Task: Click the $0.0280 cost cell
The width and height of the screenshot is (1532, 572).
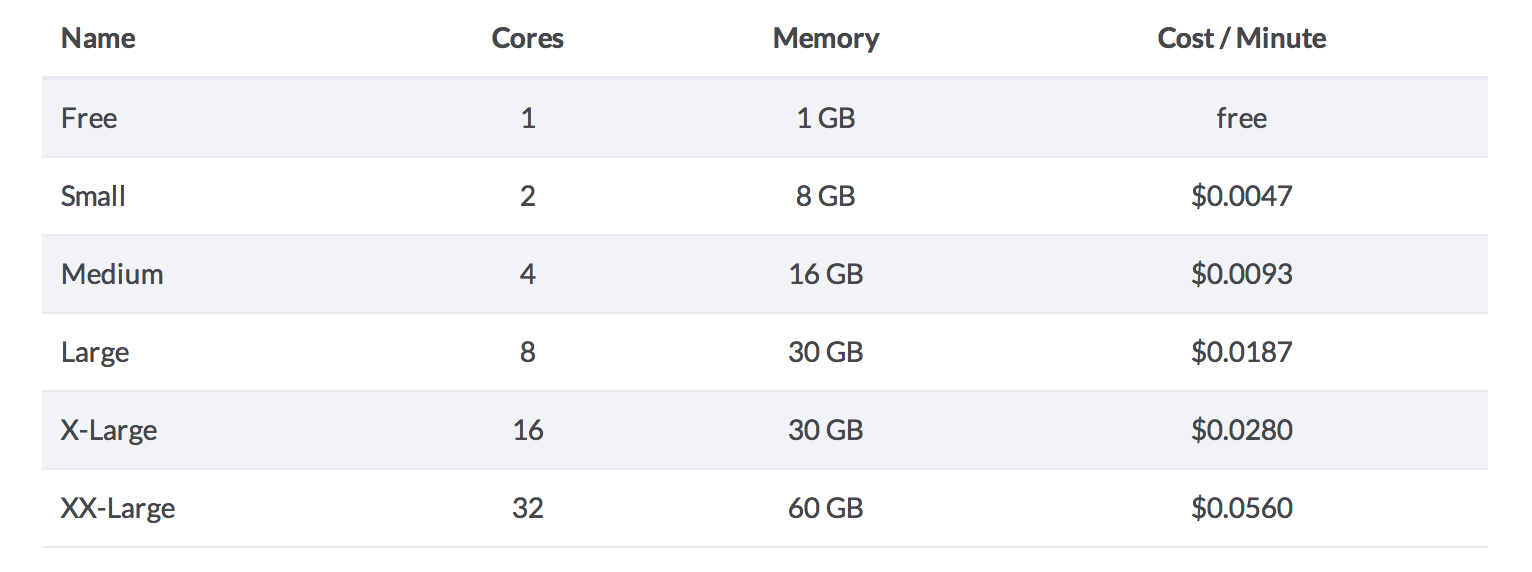Action: pyautogui.click(x=1242, y=430)
